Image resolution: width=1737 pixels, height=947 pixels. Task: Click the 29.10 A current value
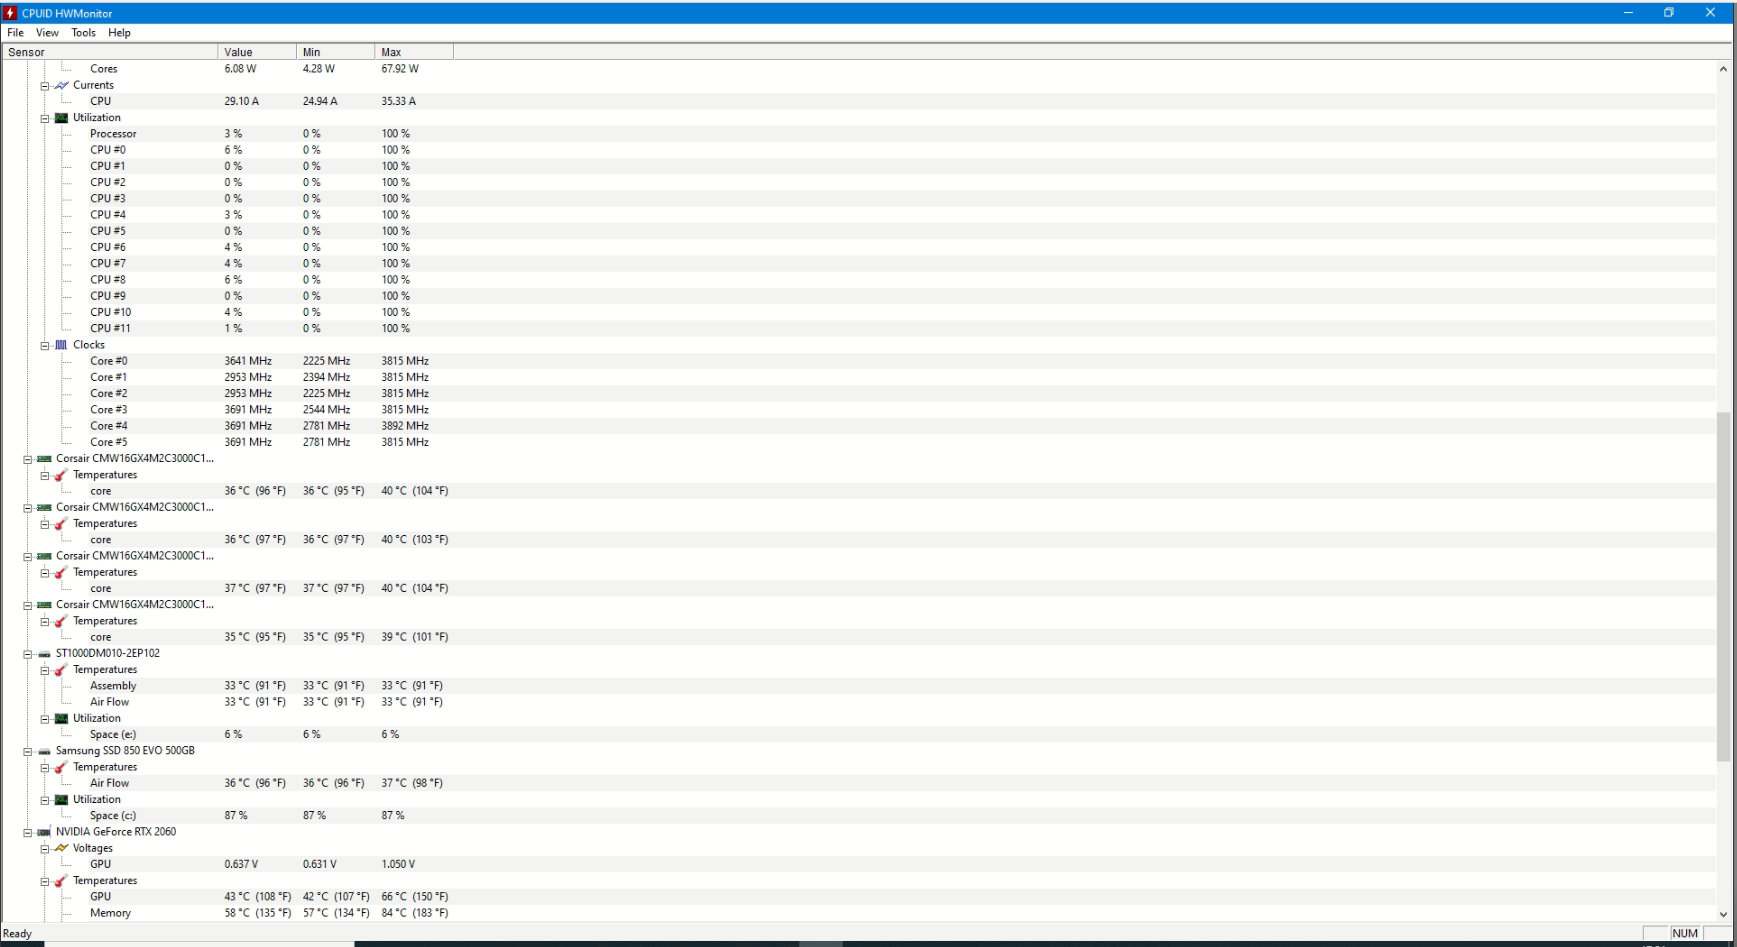pyautogui.click(x=242, y=102)
